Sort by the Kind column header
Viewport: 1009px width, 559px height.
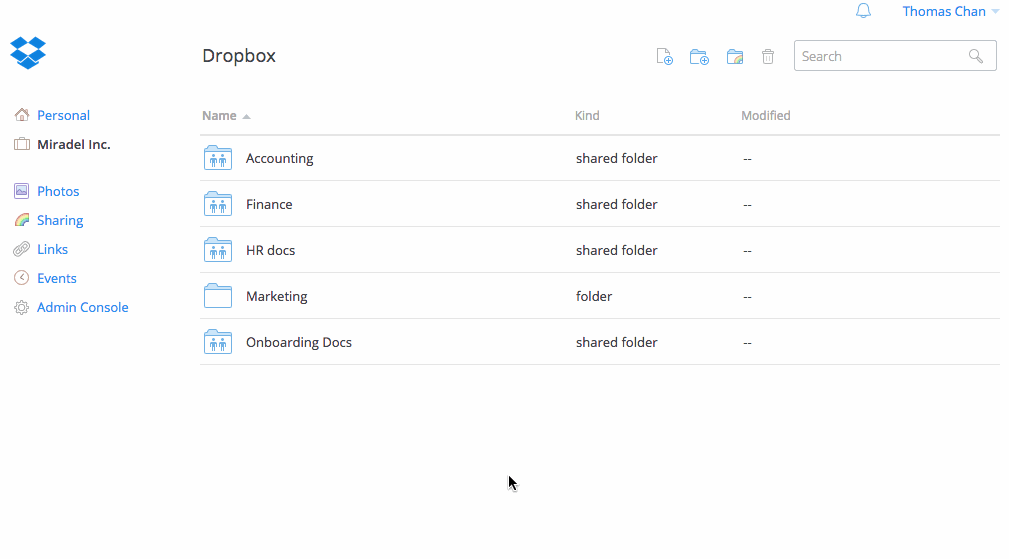coord(587,115)
